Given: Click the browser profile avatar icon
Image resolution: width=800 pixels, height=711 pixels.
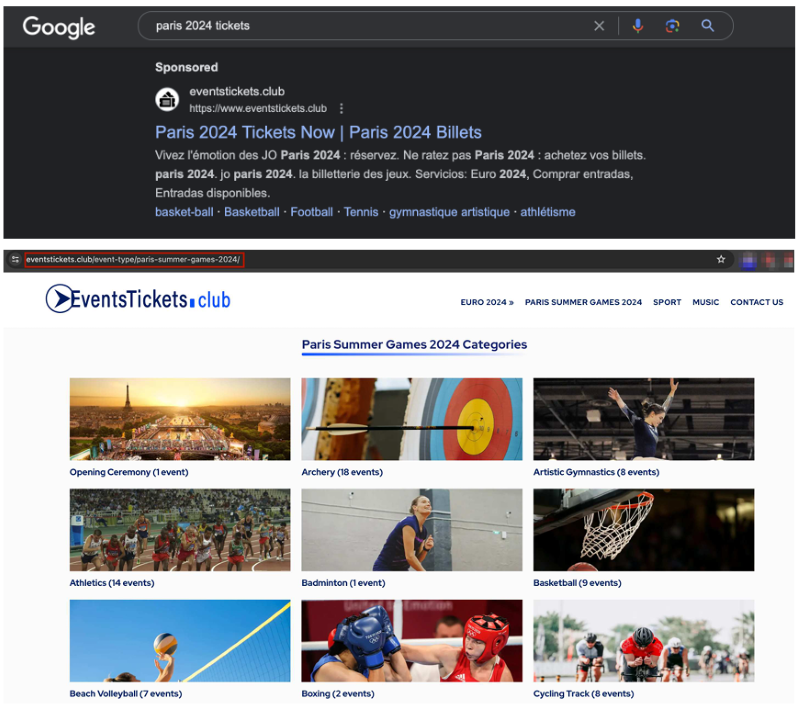Looking at the screenshot, I should (x=749, y=259).
